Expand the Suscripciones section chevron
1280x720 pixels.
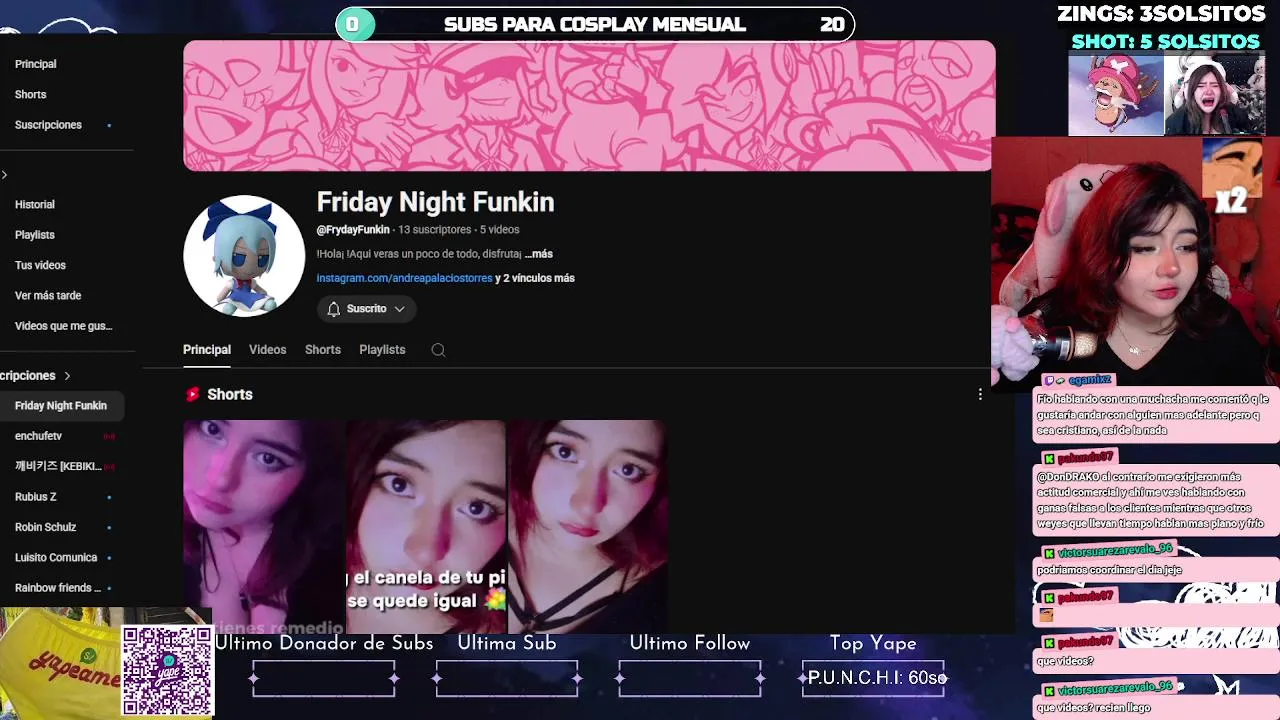[x=67, y=376]
